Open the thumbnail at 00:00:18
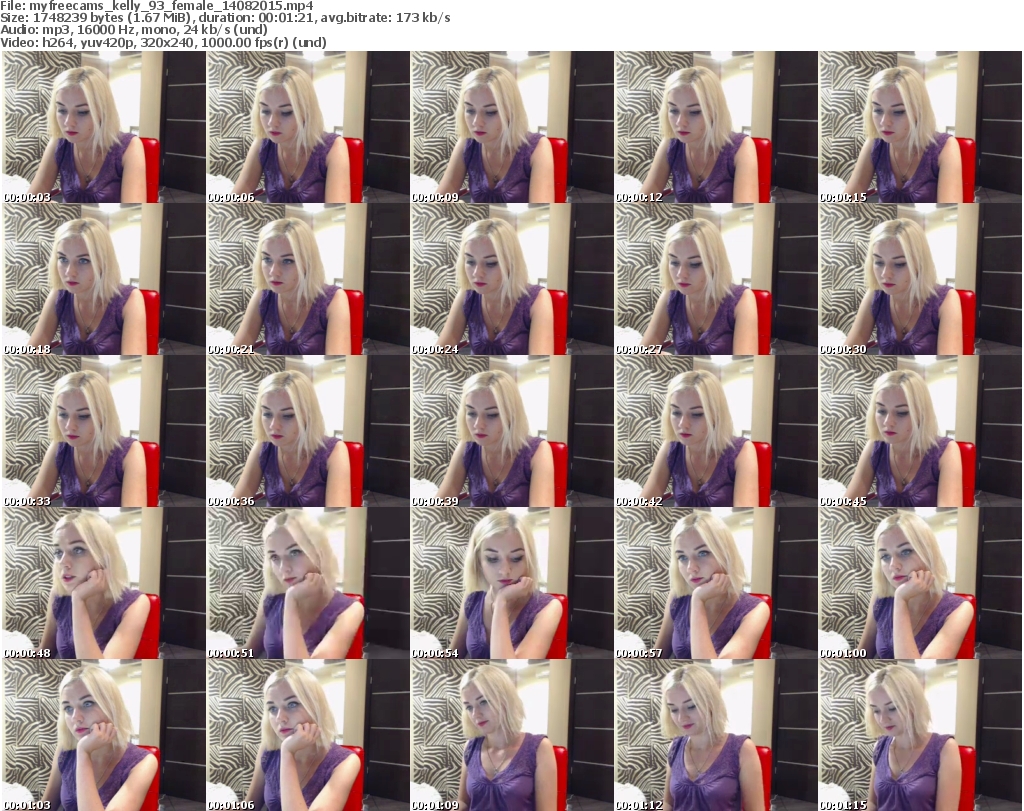Viewport: 1024px width, 811px height. point(104,279)
